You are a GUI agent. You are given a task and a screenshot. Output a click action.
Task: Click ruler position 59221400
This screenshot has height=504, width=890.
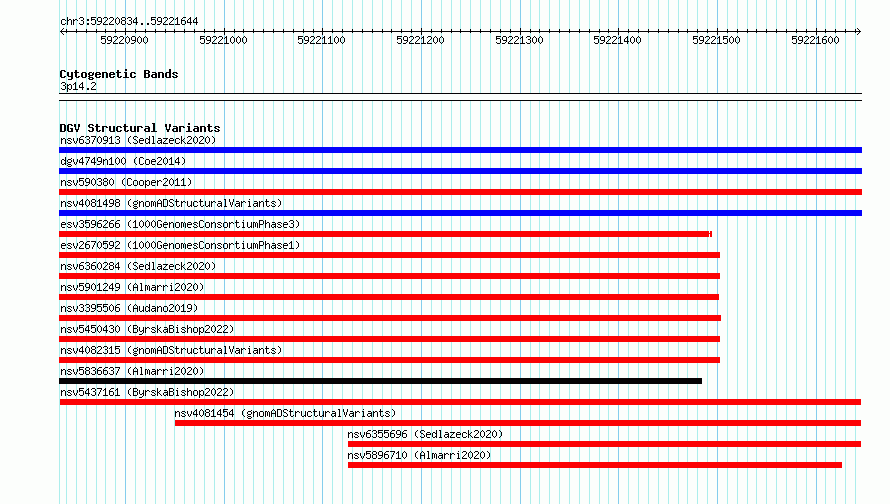pos(617,40)
